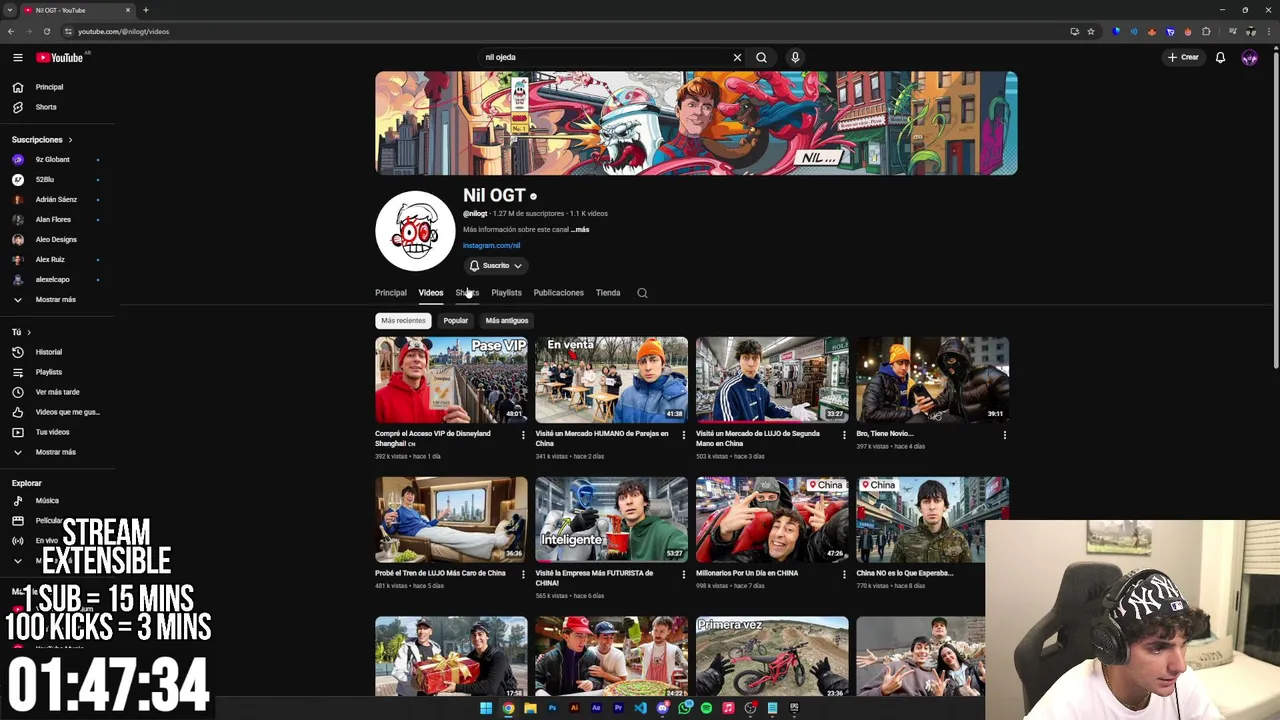
Task: Open Ver más tarde list
Action: [x=57, y=392]
